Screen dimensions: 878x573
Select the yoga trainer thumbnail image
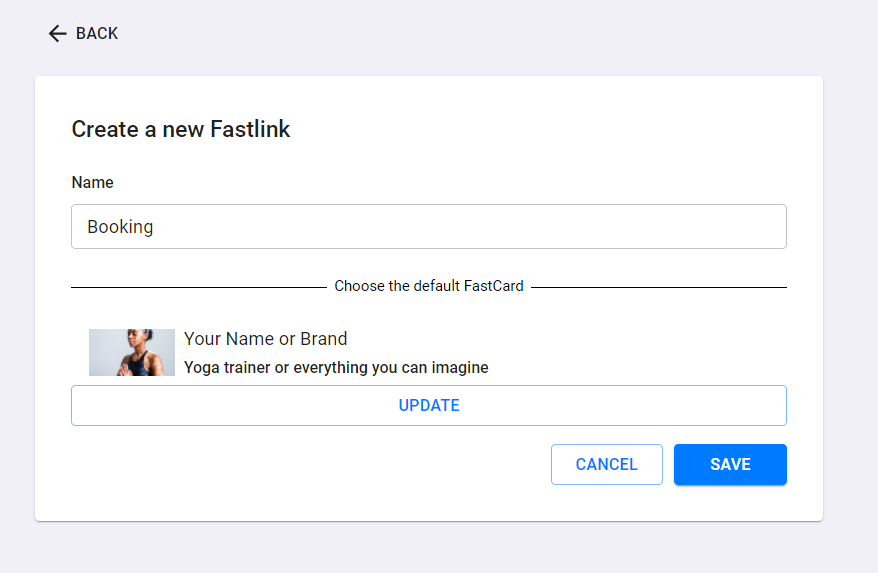coord(132,352)
